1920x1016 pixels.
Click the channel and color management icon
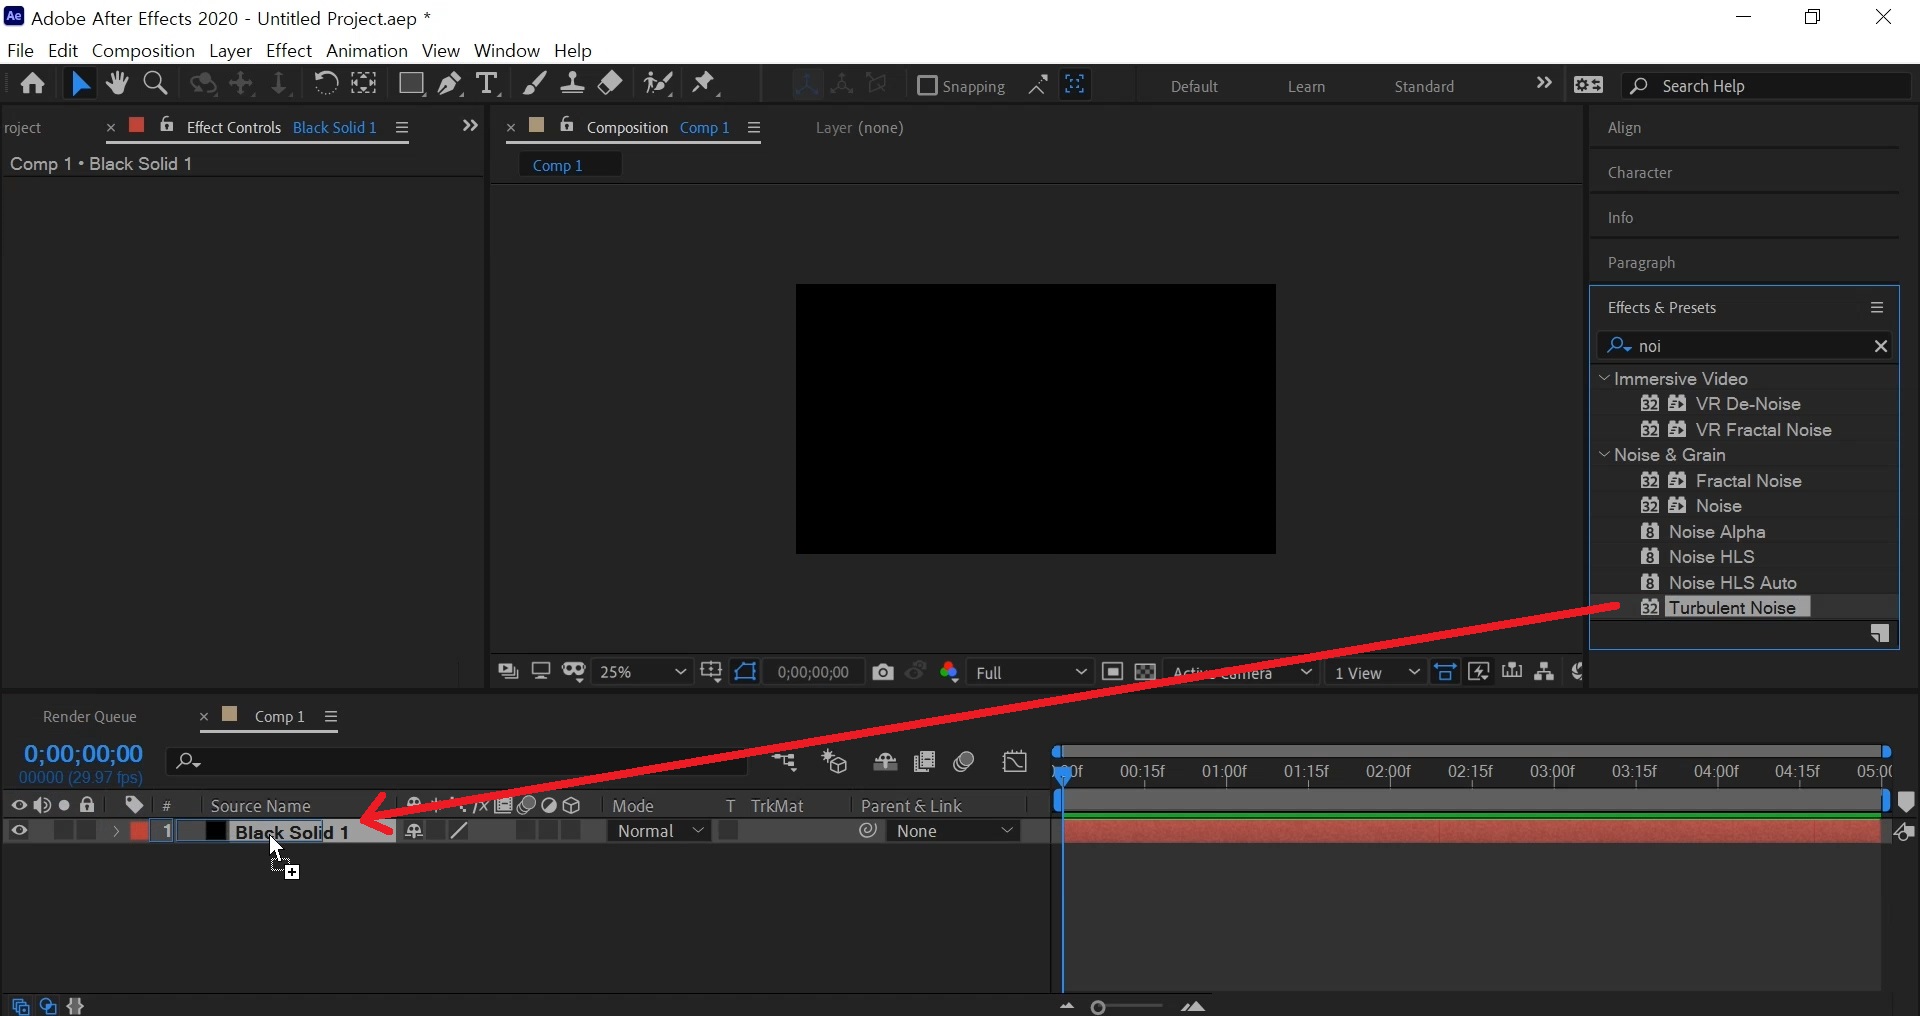click(950, 672)
